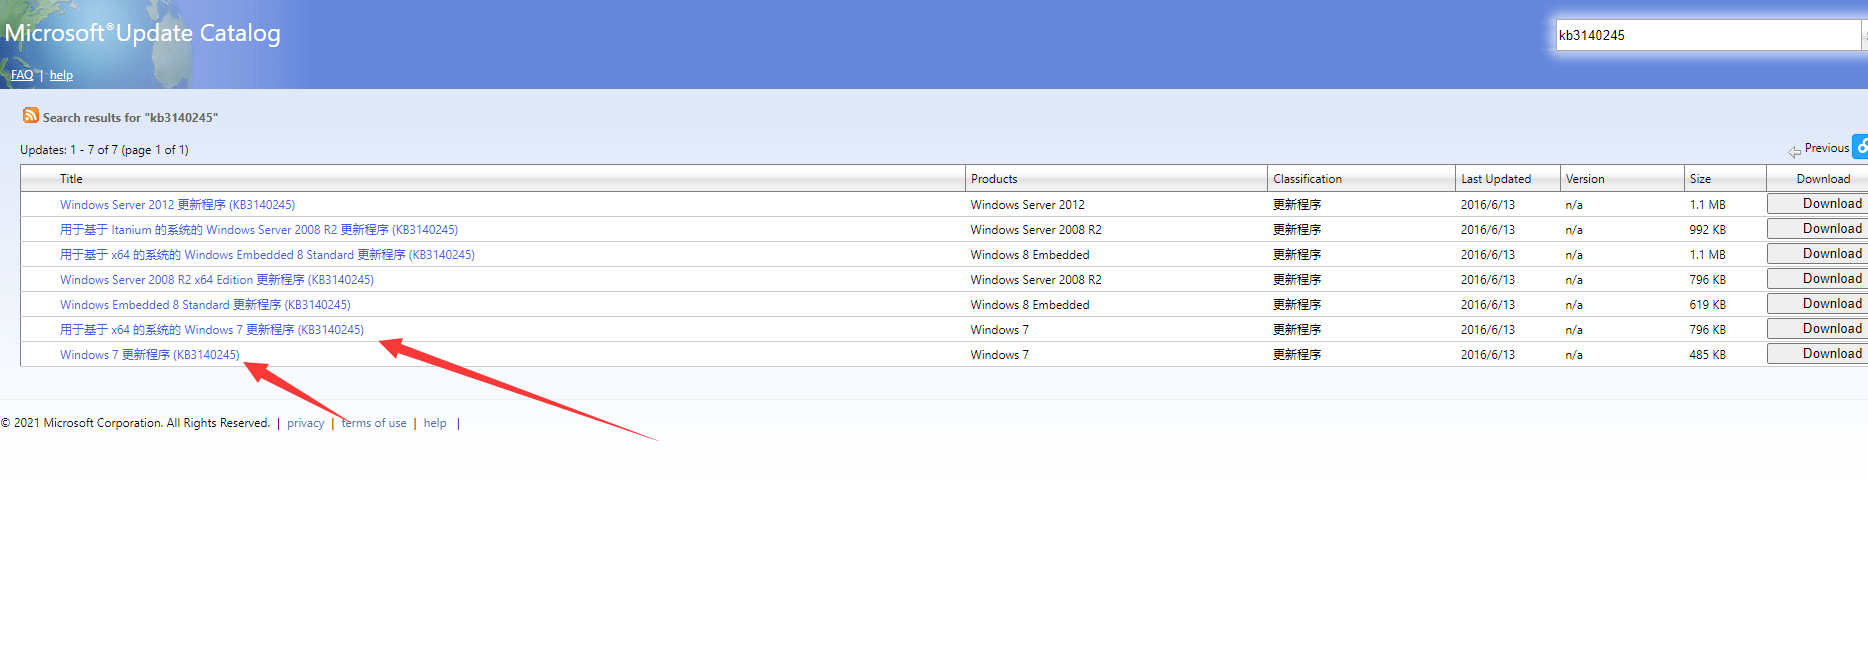The width and height of the screenshot is (1868, 651).
Task: Open x64 Windows 7 更新程序 (KB3140245) link
Action: coord(212,330)
